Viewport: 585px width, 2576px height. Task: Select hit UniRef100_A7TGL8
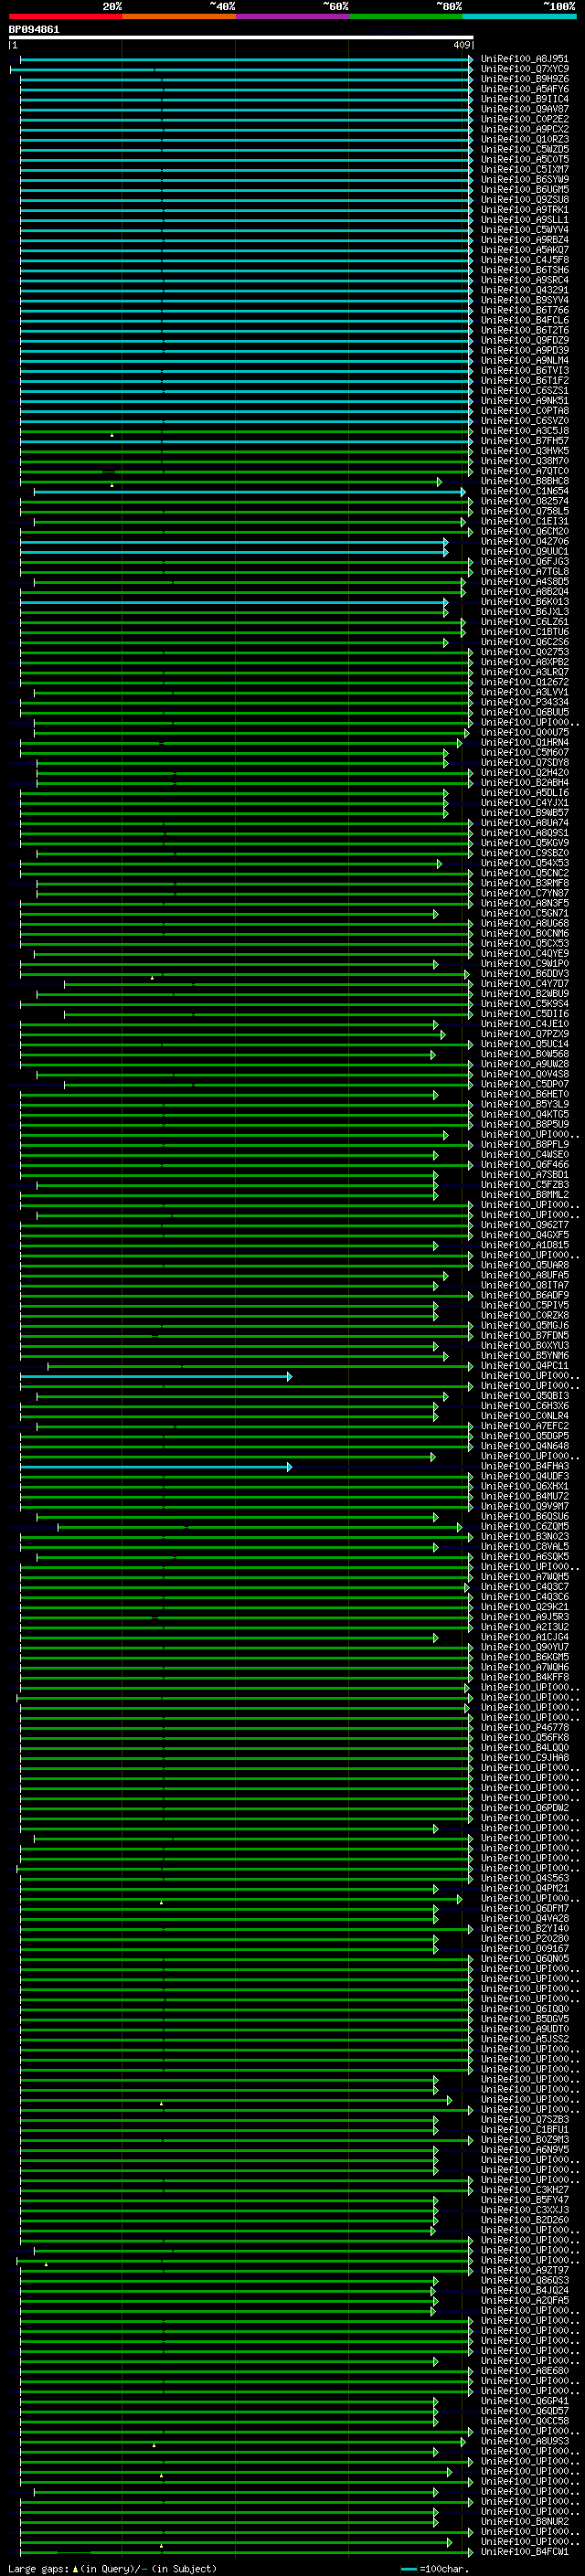pos(525,572)
